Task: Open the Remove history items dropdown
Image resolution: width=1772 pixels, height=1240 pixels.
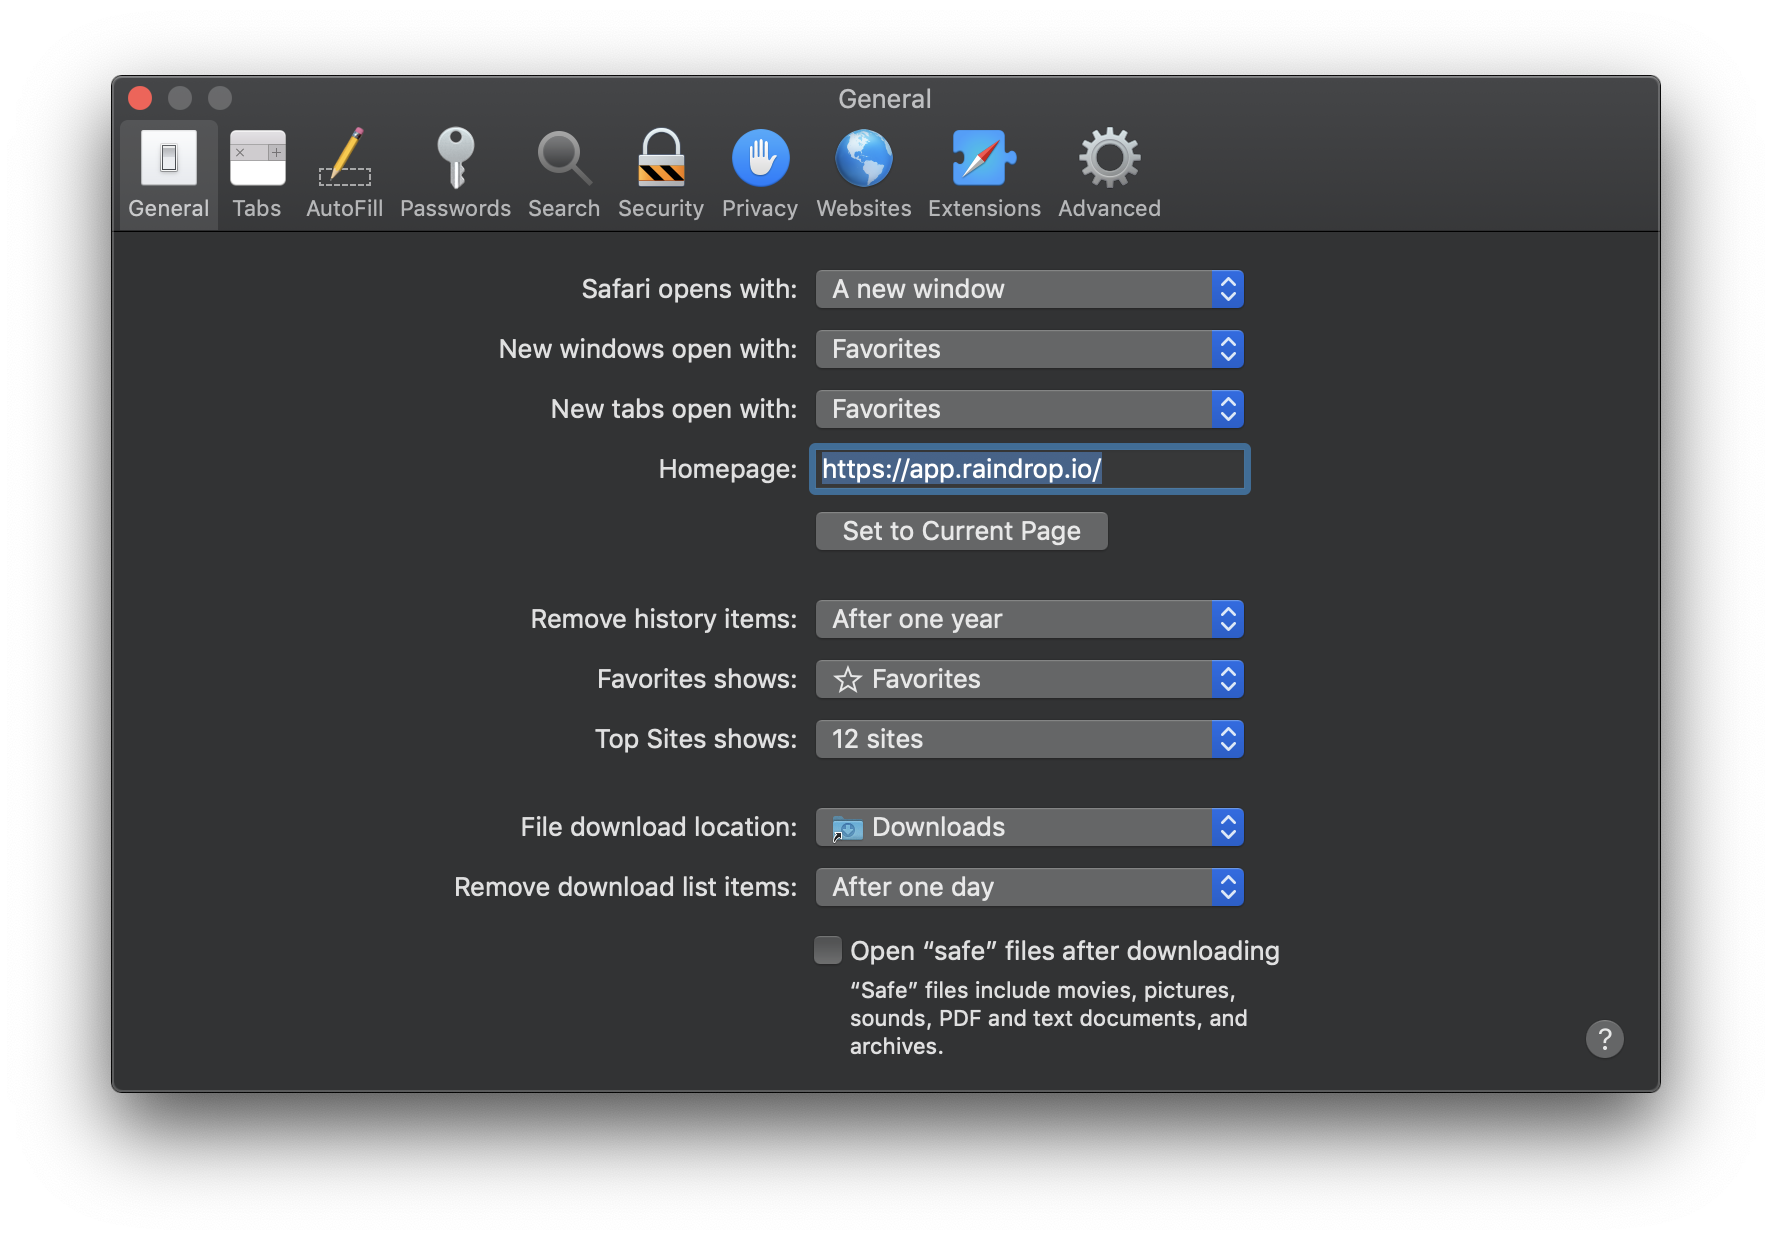Action: [1029, 619]
